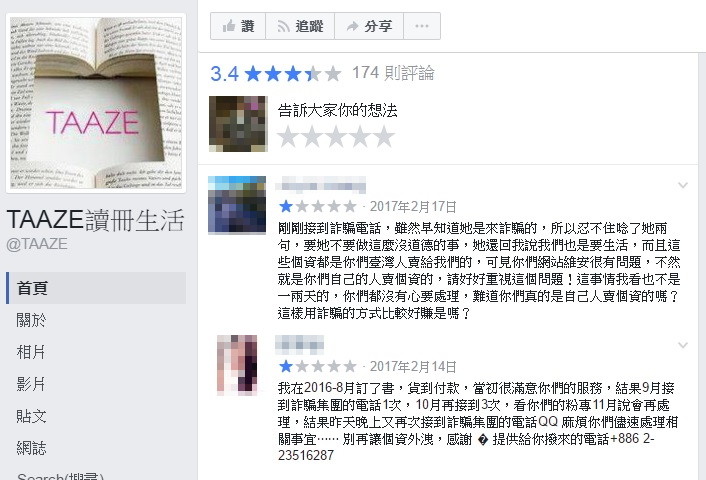The height and width of the screenshot is (480, 706).
Task: Open the 174 則評論 reviews link
Action: click(393, 73)
